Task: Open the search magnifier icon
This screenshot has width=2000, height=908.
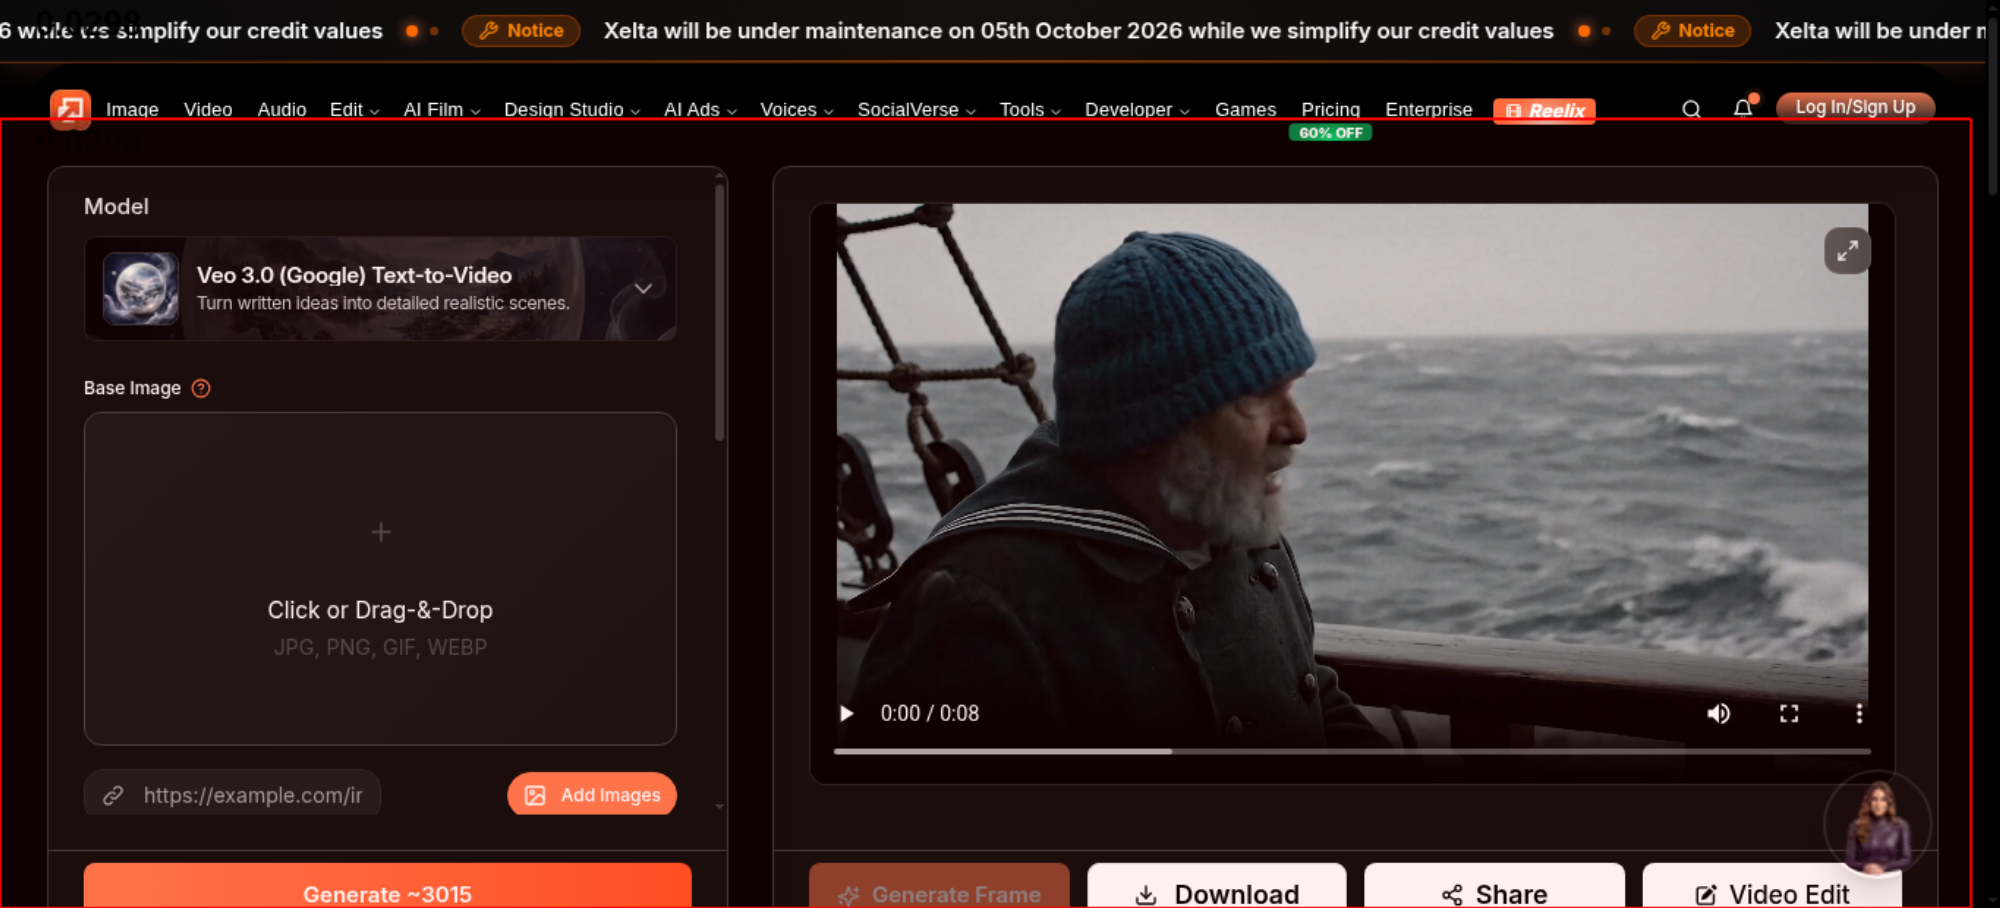Action: (x=1691, y=109)
